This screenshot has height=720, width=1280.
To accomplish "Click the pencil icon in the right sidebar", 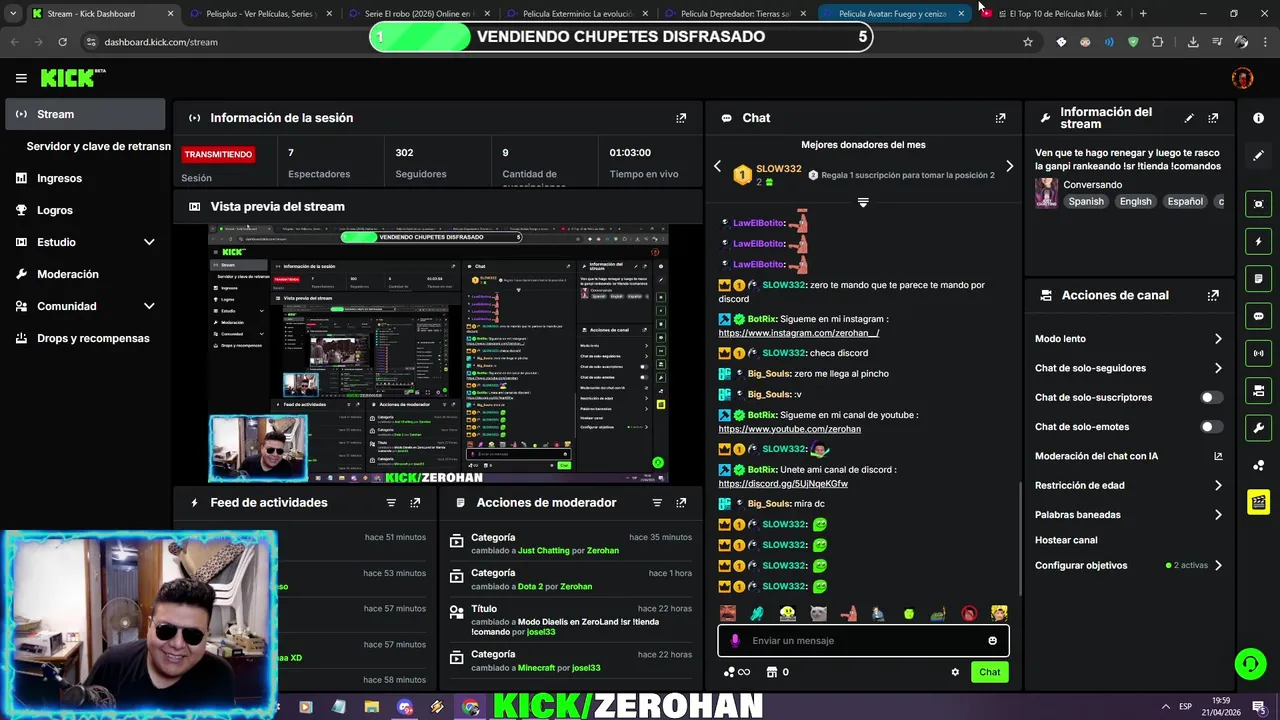I will pyautogui.click(x=1258, y=156).
